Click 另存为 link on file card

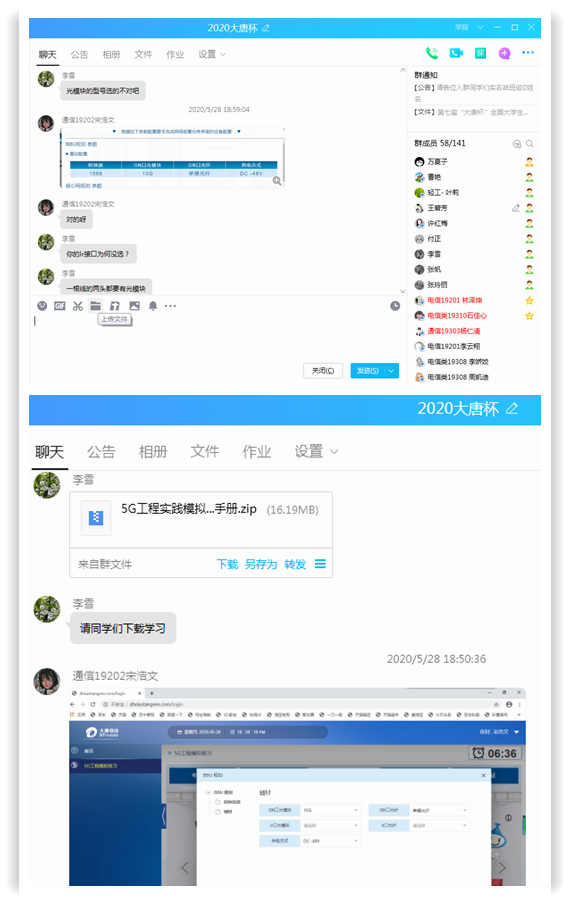(261, 564)
